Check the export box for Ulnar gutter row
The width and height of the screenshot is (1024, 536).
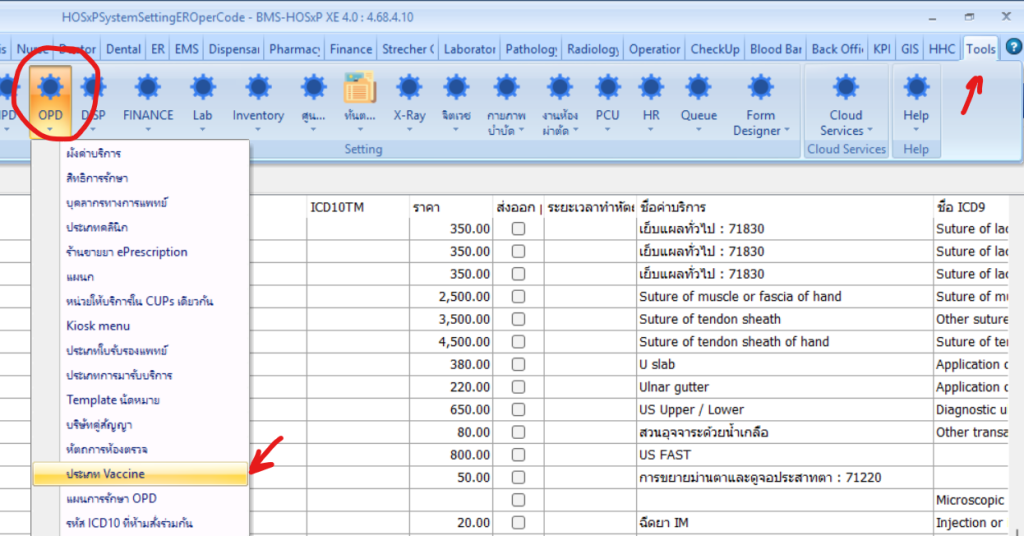coord(518,387)
